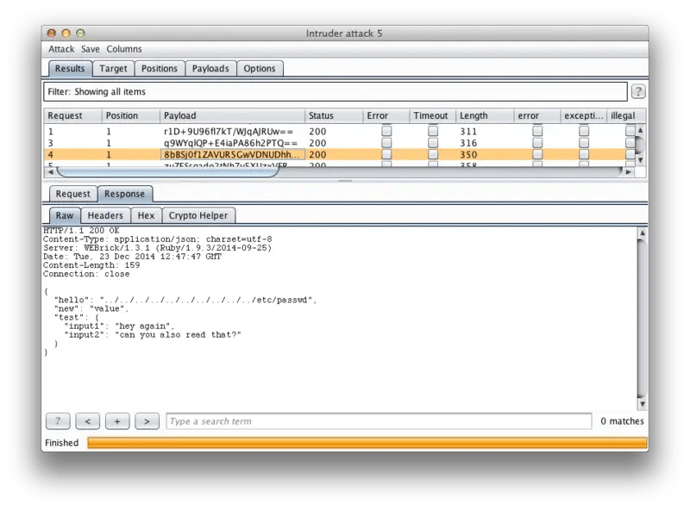The width and height of the screenshot is (690, 509).
Task: Switch to the Crypto Helper tab
Action: 197,215
